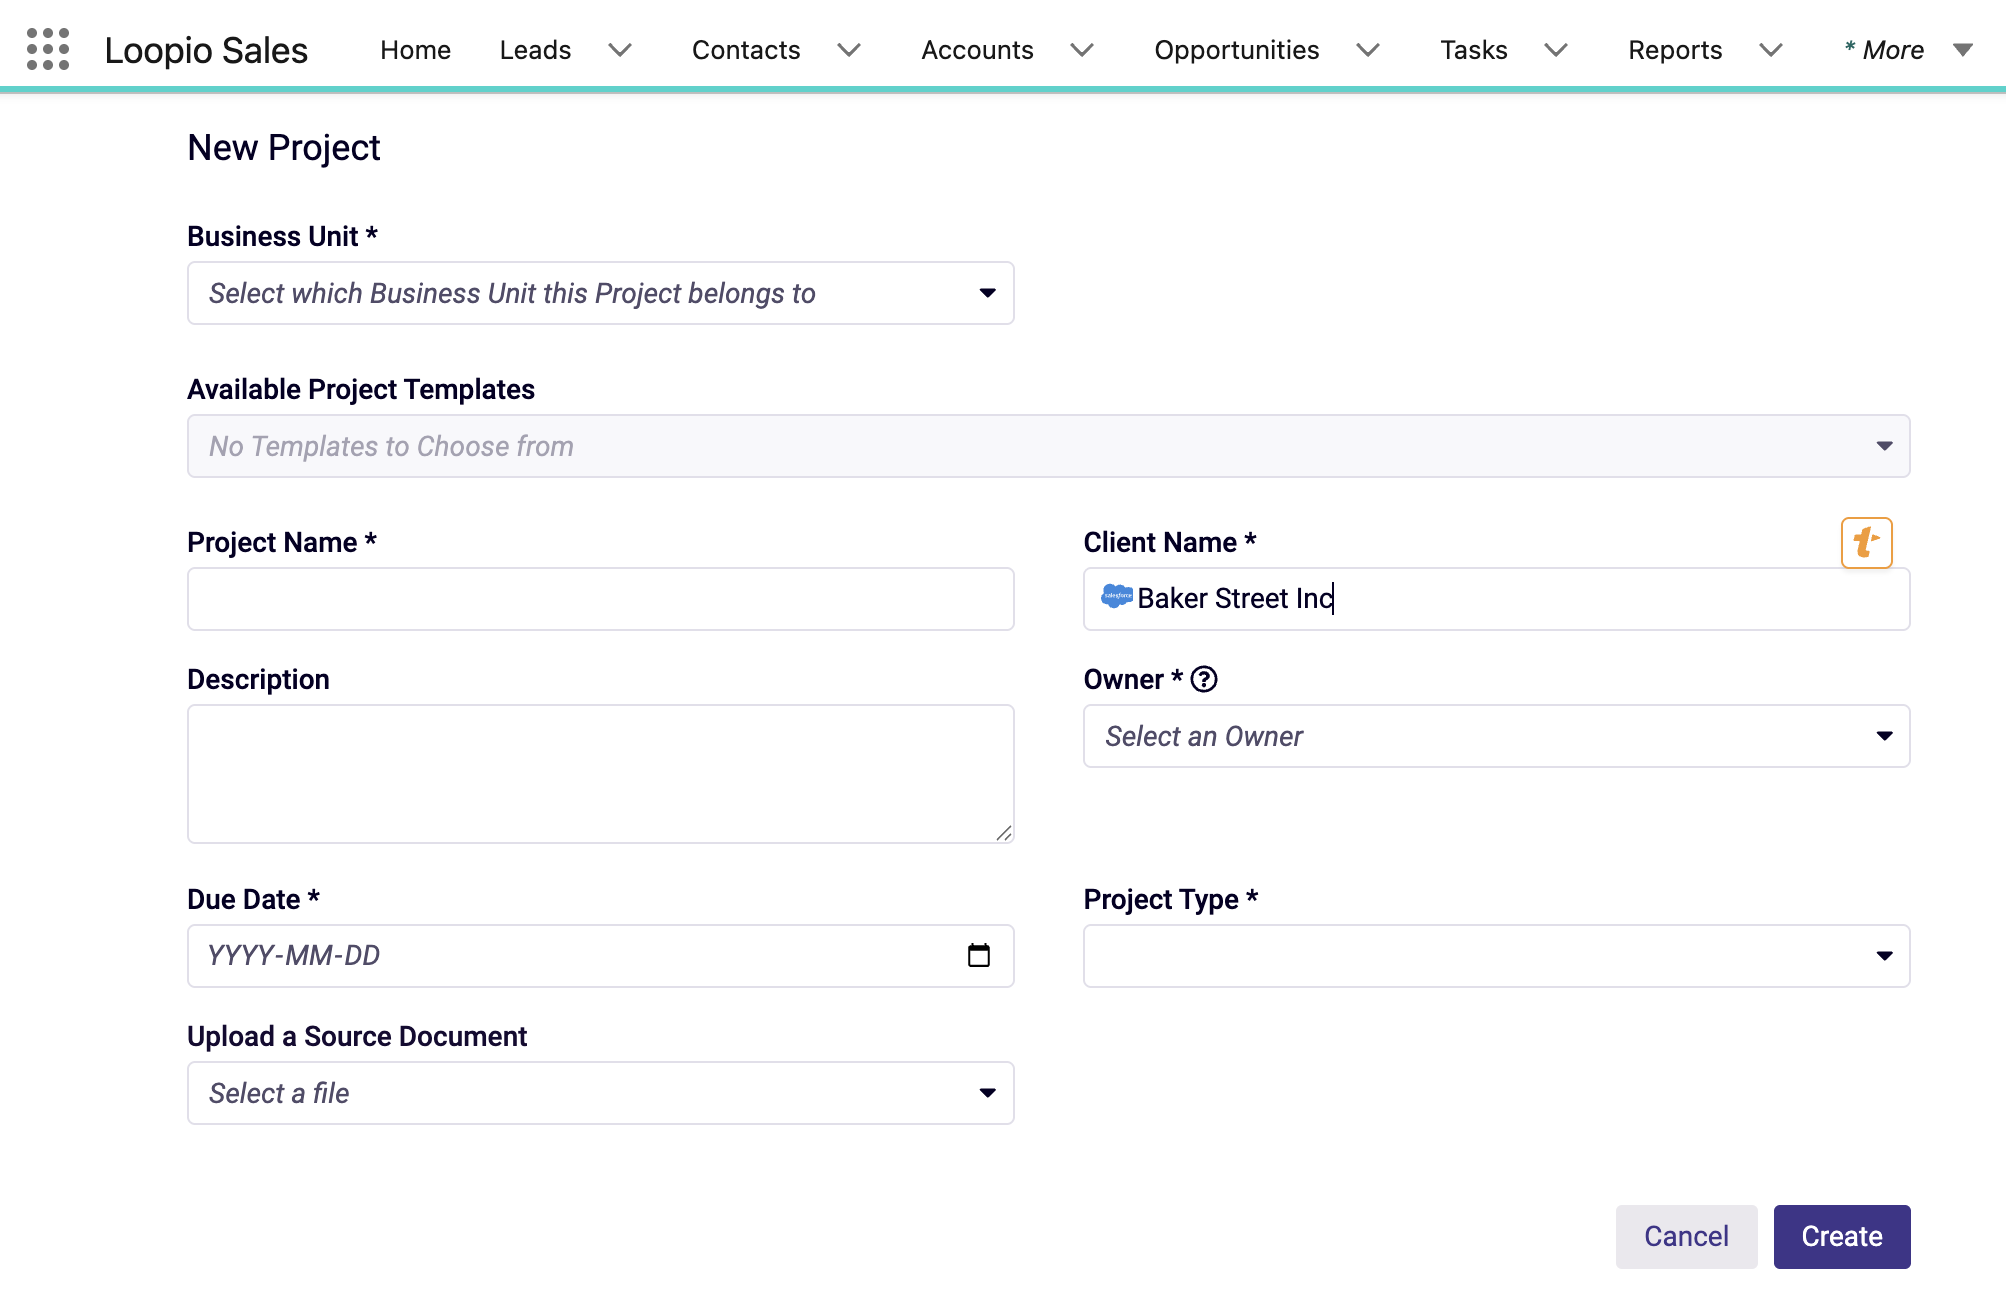Click the More tab label
The width and height of the screenshot is (2006, 1296).
[x=1884, y=50]
